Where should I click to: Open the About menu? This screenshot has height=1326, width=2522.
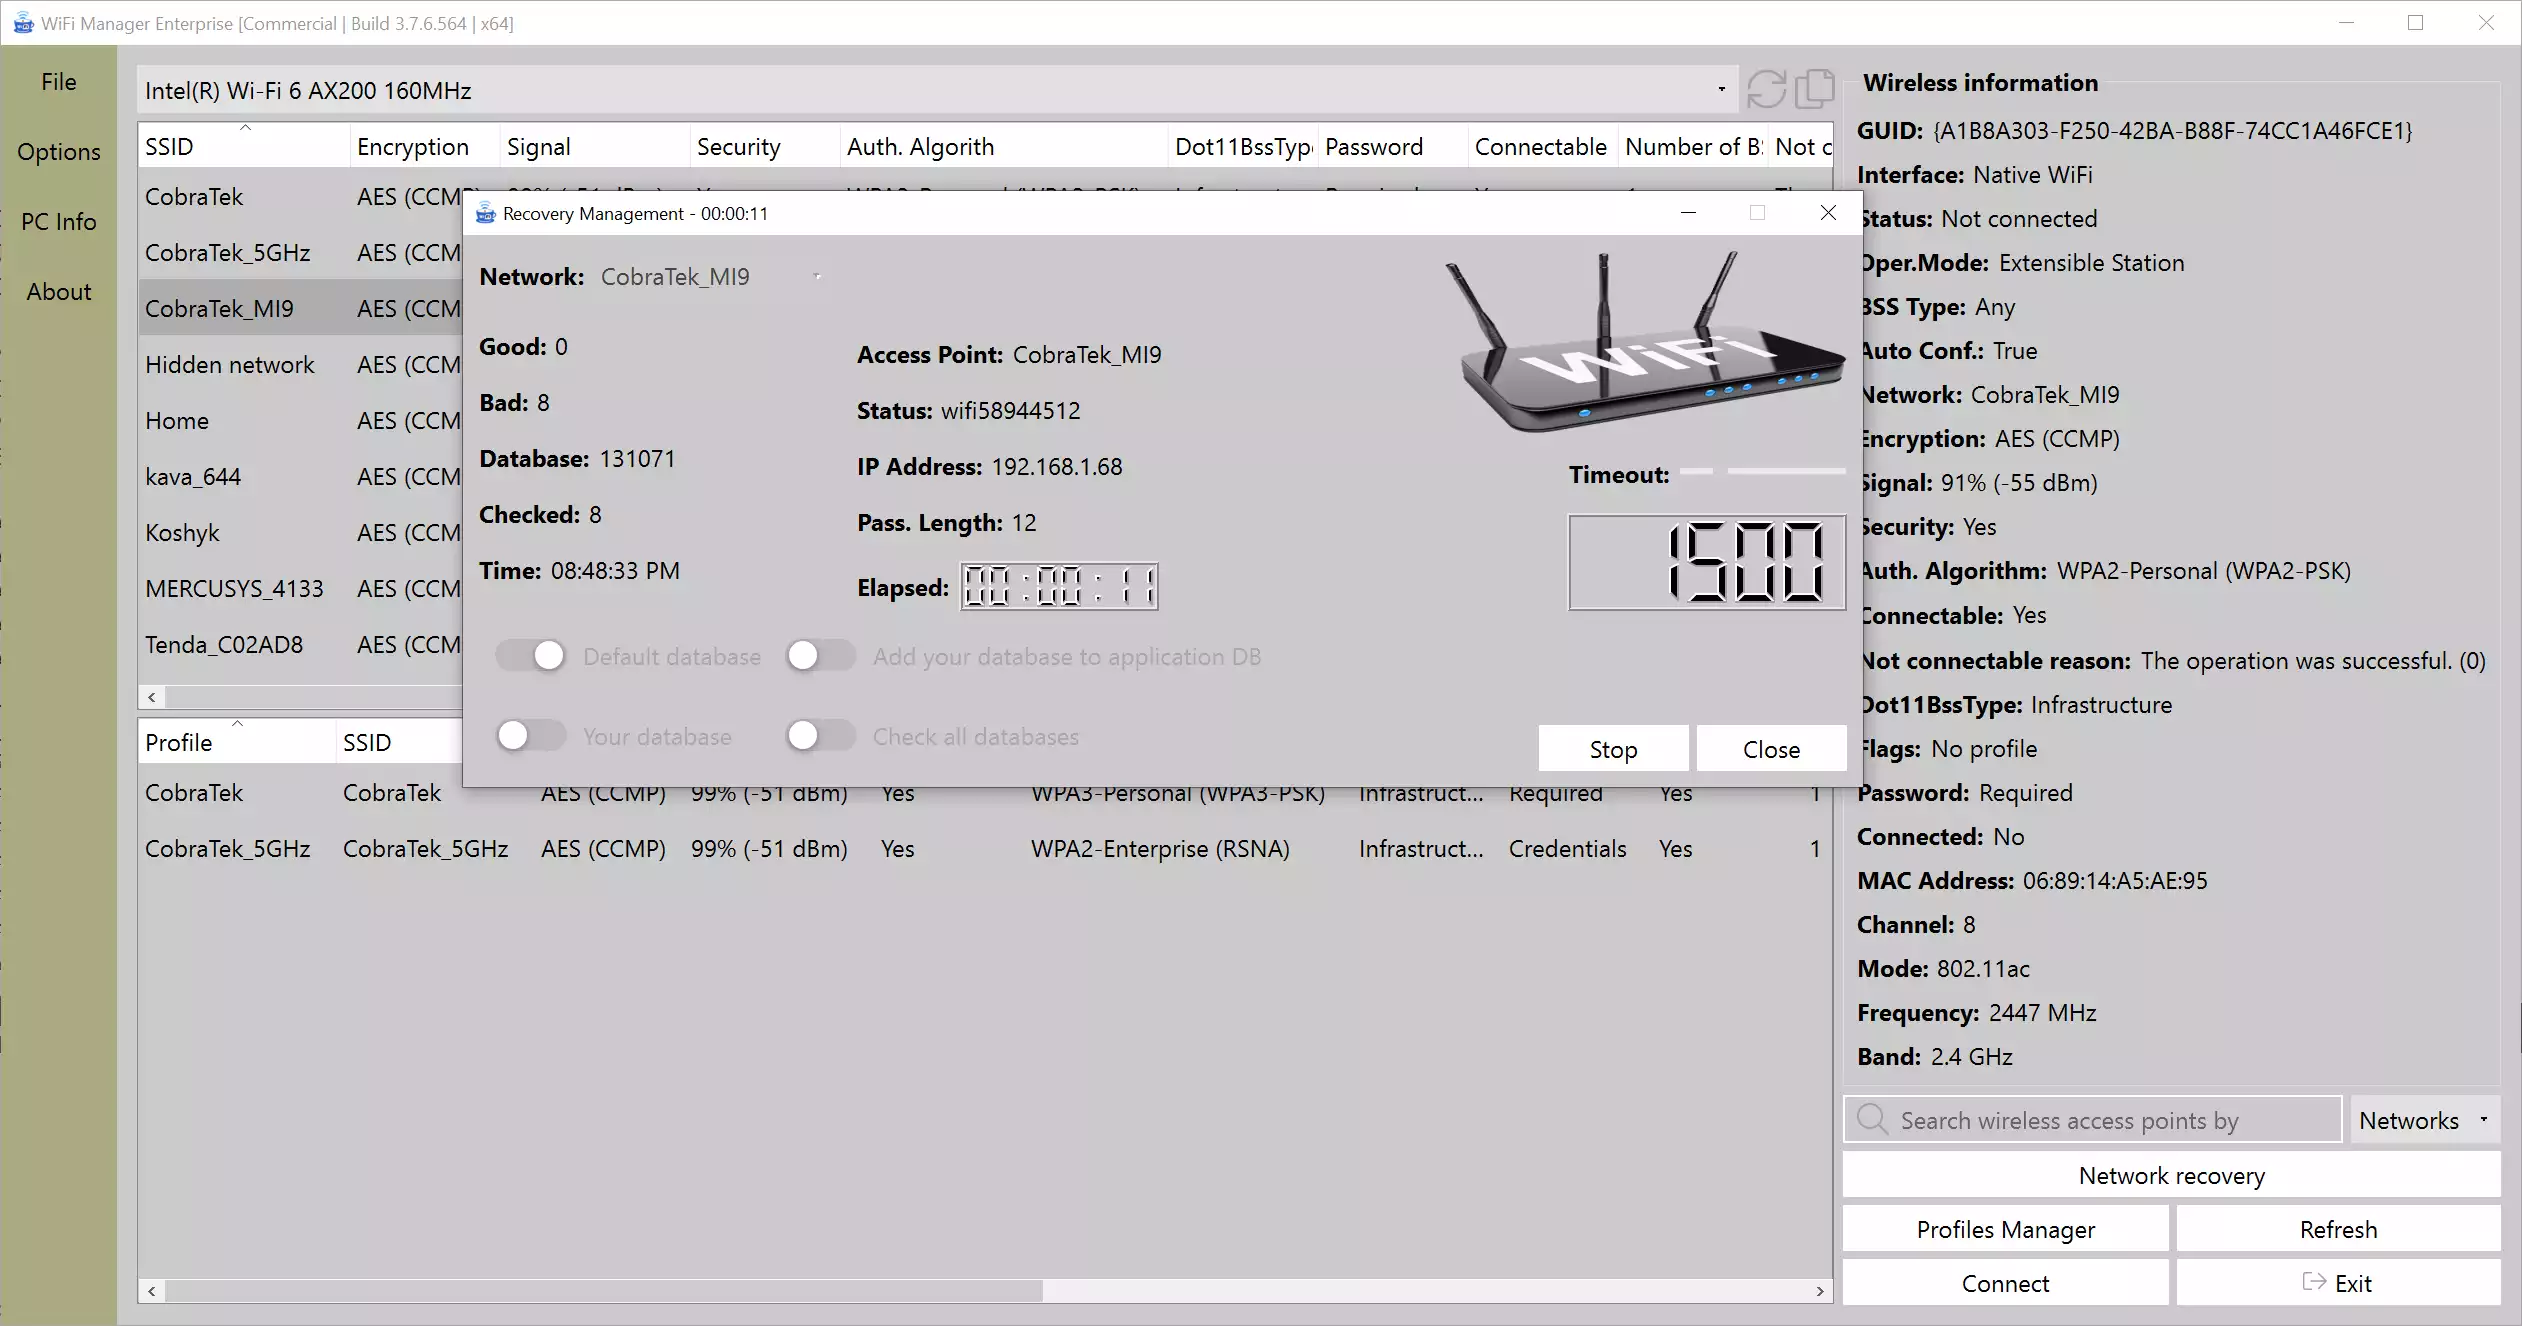pos(59,292)
